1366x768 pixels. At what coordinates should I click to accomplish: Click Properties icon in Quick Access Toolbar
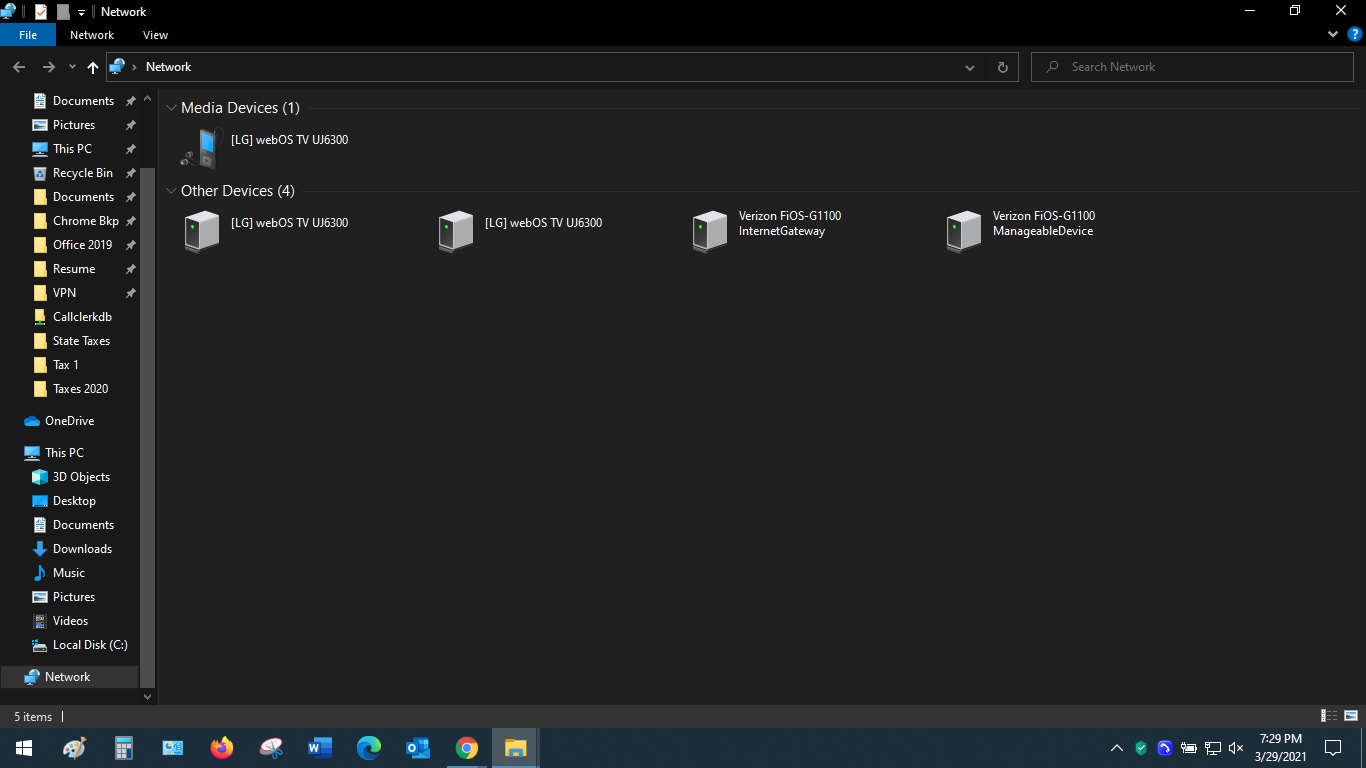click(40, 12)
